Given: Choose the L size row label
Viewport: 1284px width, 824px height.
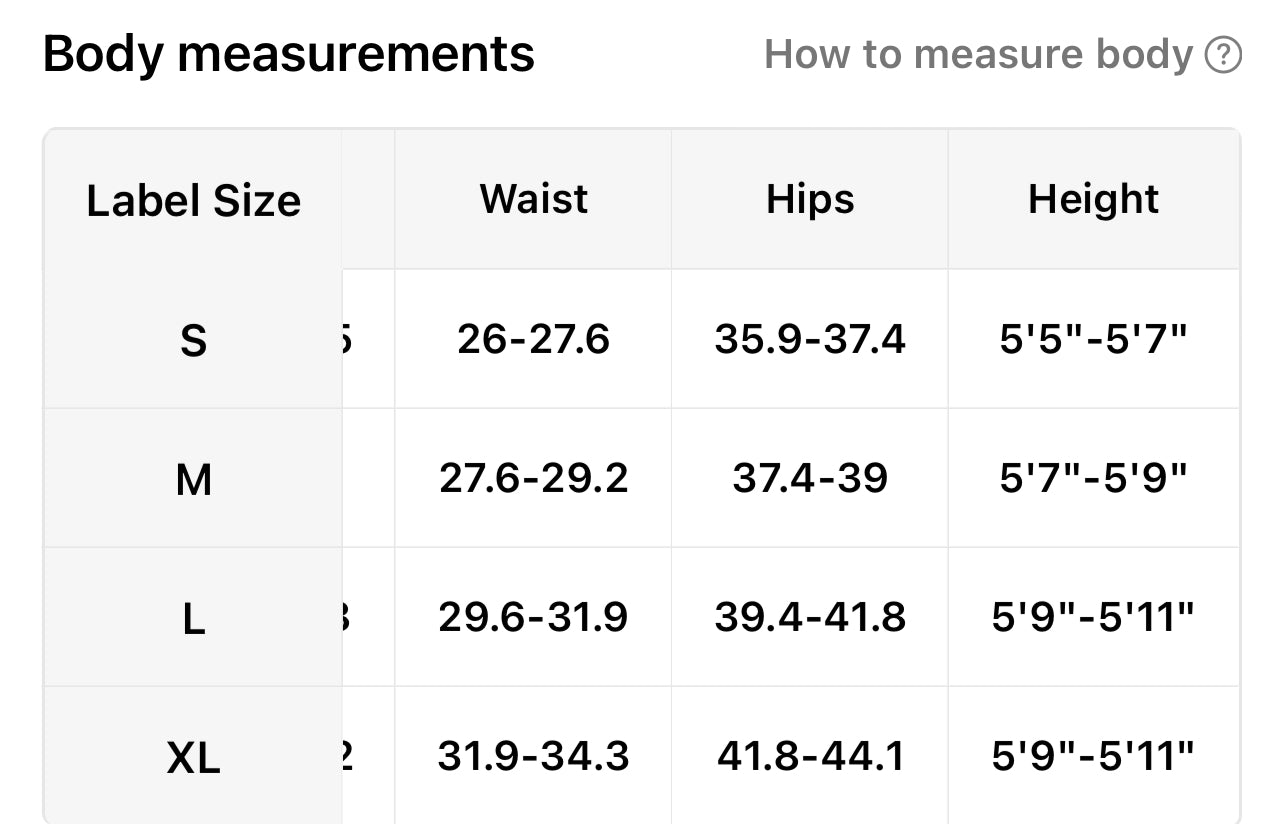Looking at the screenshot, I should coord(193,619).
